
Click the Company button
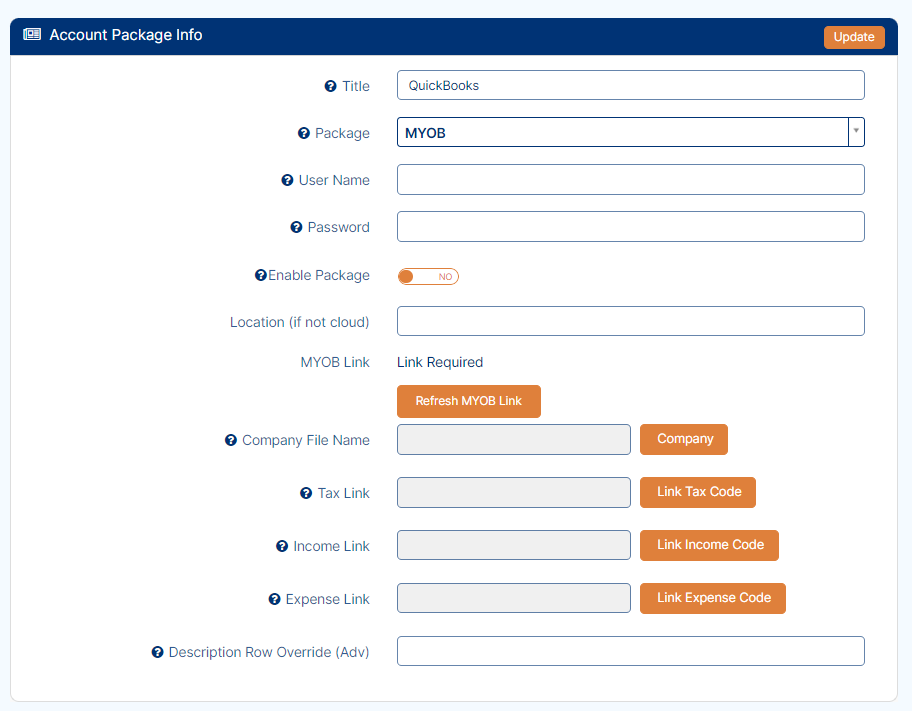click(684, 439)
